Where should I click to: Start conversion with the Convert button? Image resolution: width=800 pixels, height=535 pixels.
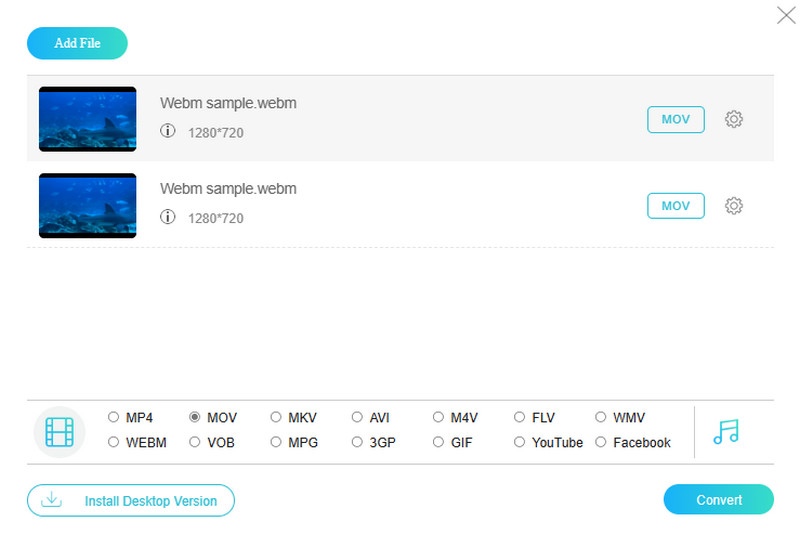[718, 500]
